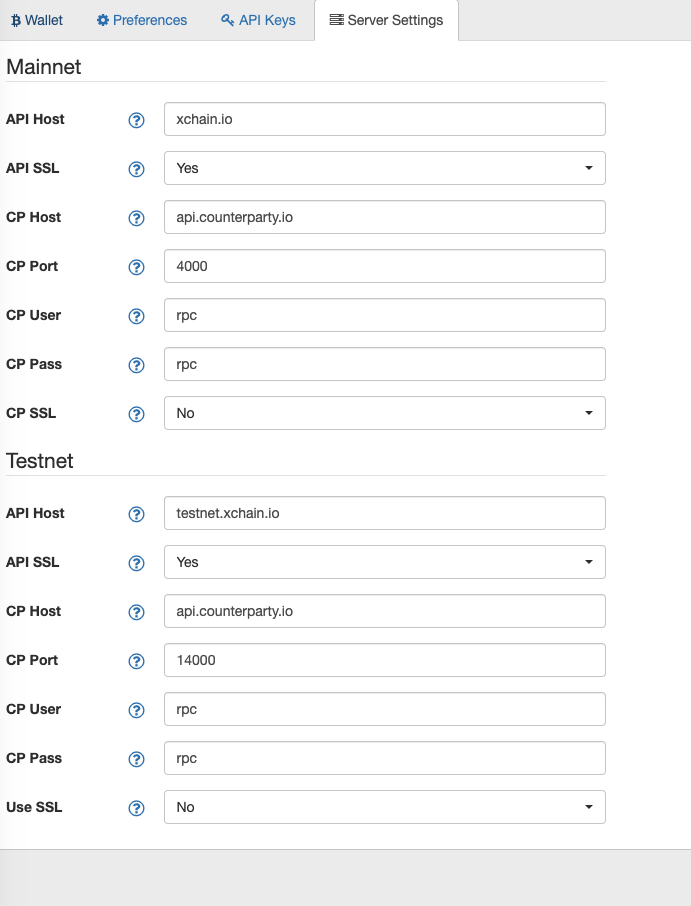
Task: Expand Testnet Use SSL dropdown
Action: click(385, 807)
